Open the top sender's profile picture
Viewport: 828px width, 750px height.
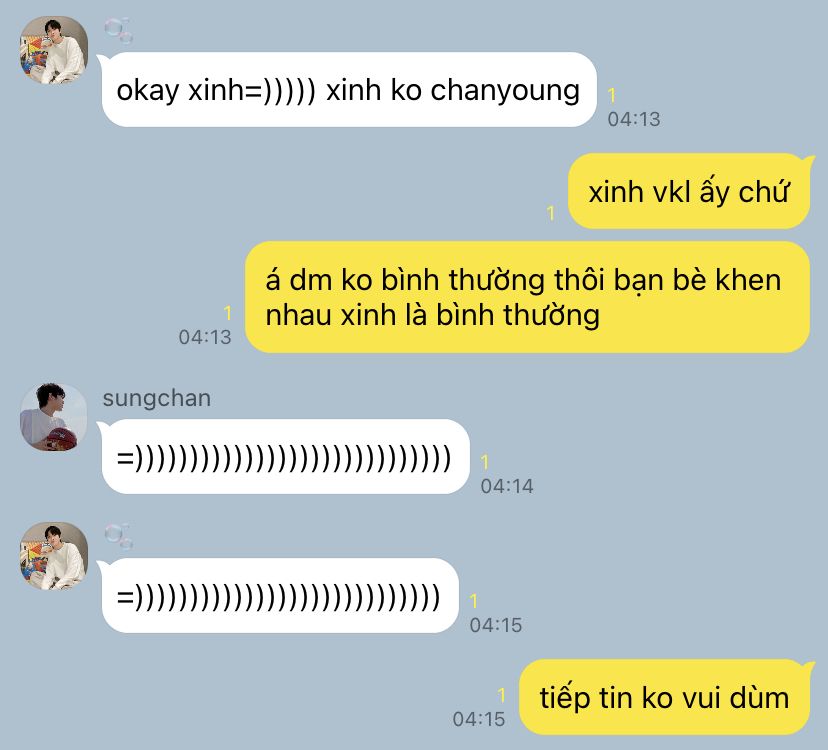coord(54,50)
